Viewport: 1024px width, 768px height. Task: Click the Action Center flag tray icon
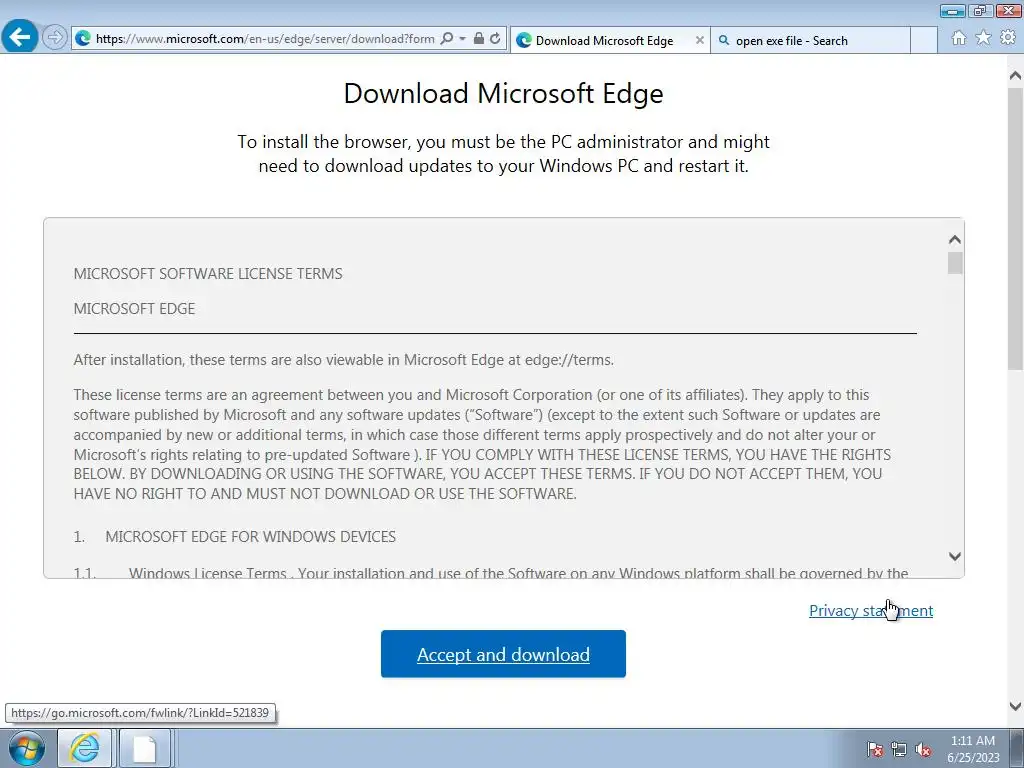point(874,749)
